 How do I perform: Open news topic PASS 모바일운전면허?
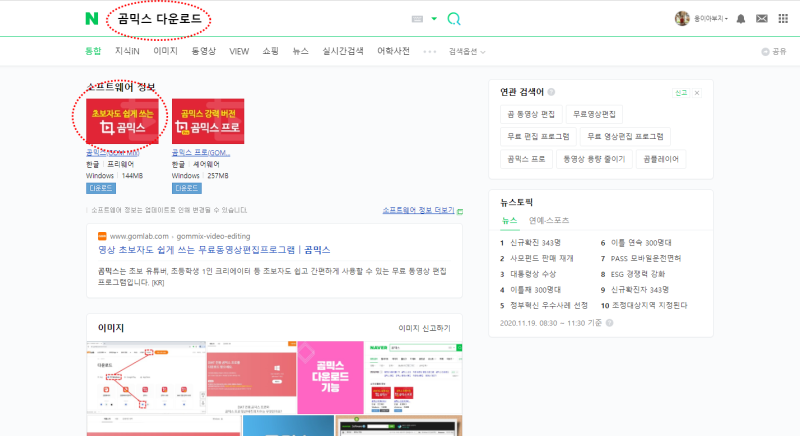coord(645,259)
